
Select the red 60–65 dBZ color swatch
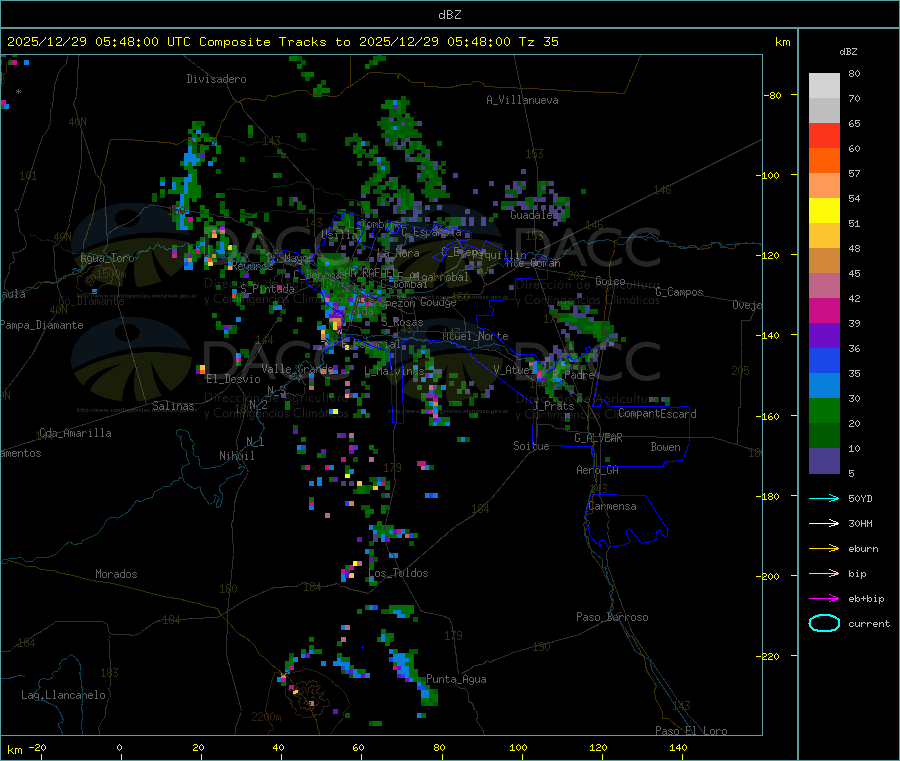point(824,135)
